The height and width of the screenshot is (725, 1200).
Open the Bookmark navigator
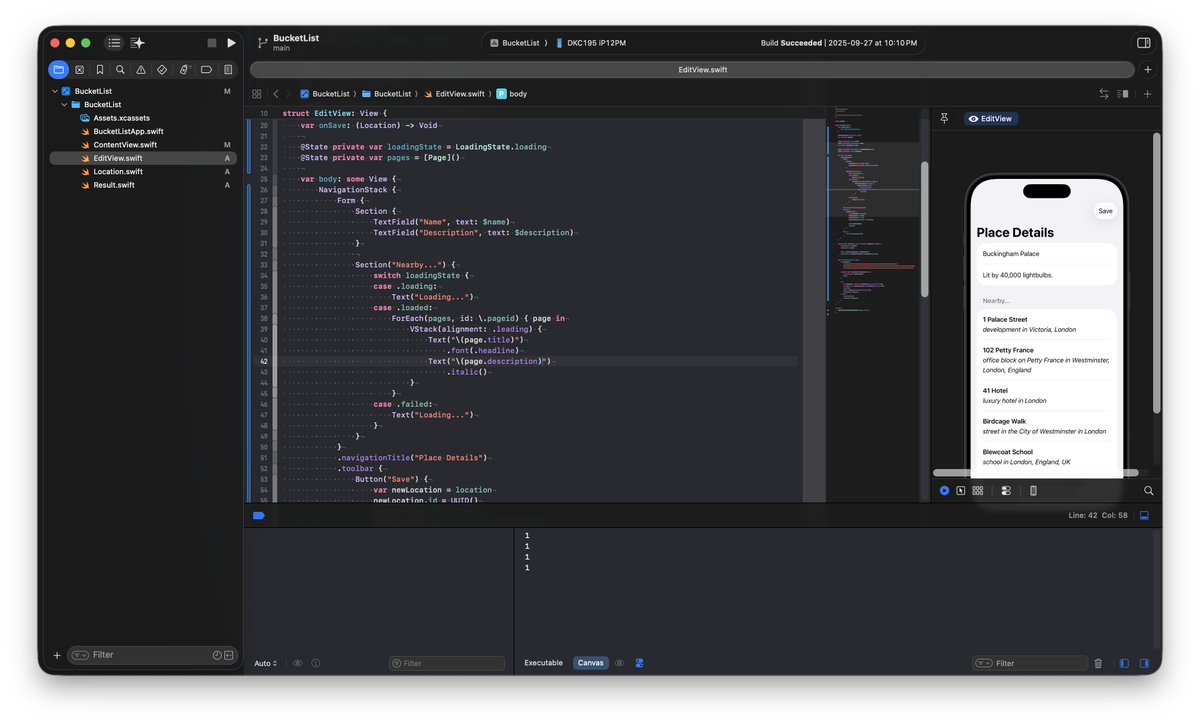click(100, 70)
